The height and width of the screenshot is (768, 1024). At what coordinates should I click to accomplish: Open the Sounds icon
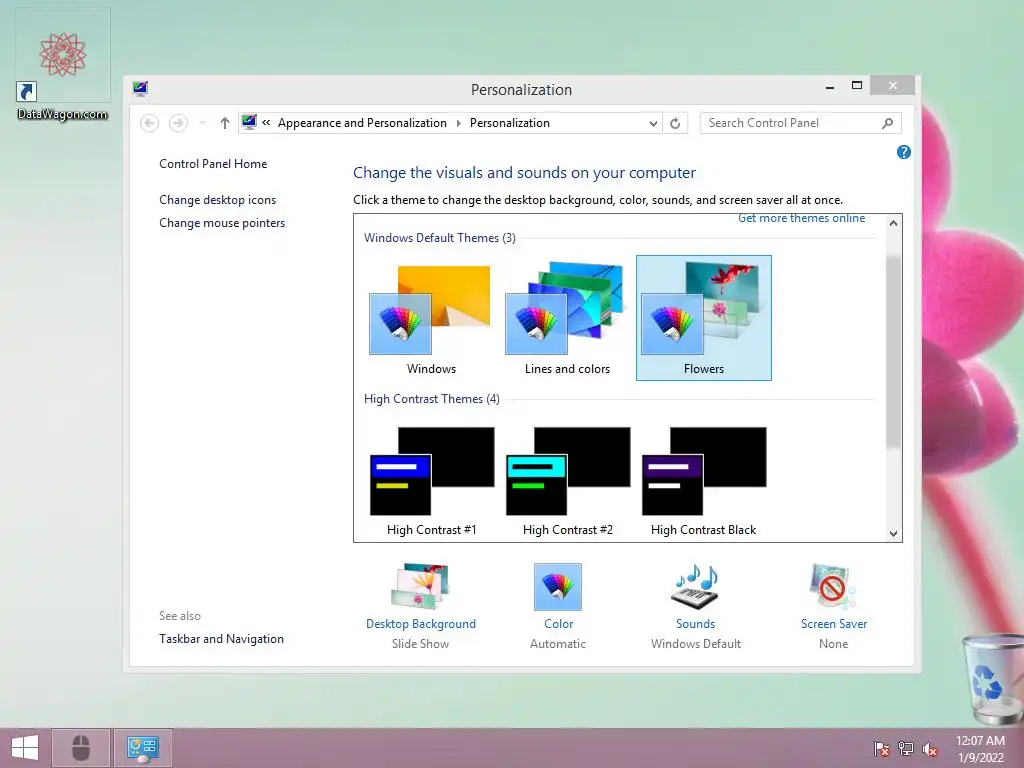coord(696,586)
